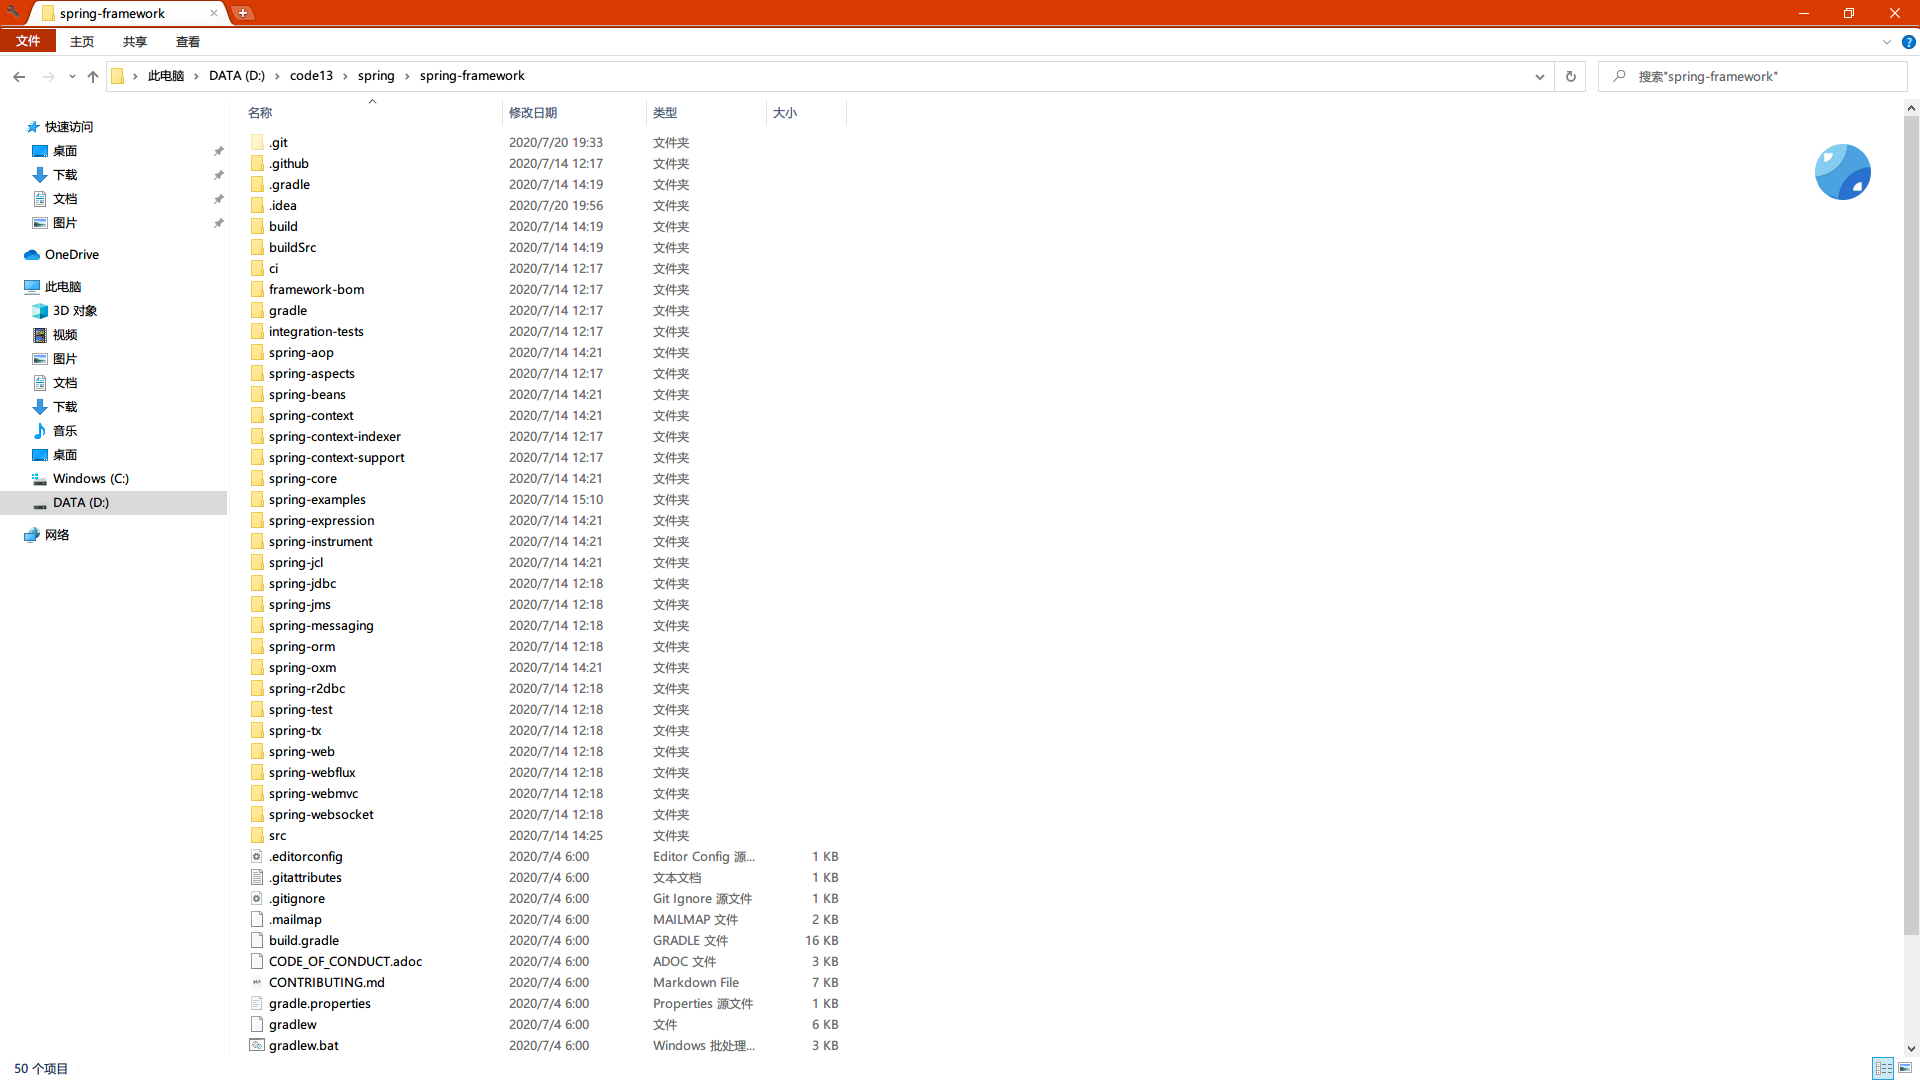The width and height of the screenshot is (1920, 1080).
Task: Click the back navigation arrow
Action: (19, 76)
